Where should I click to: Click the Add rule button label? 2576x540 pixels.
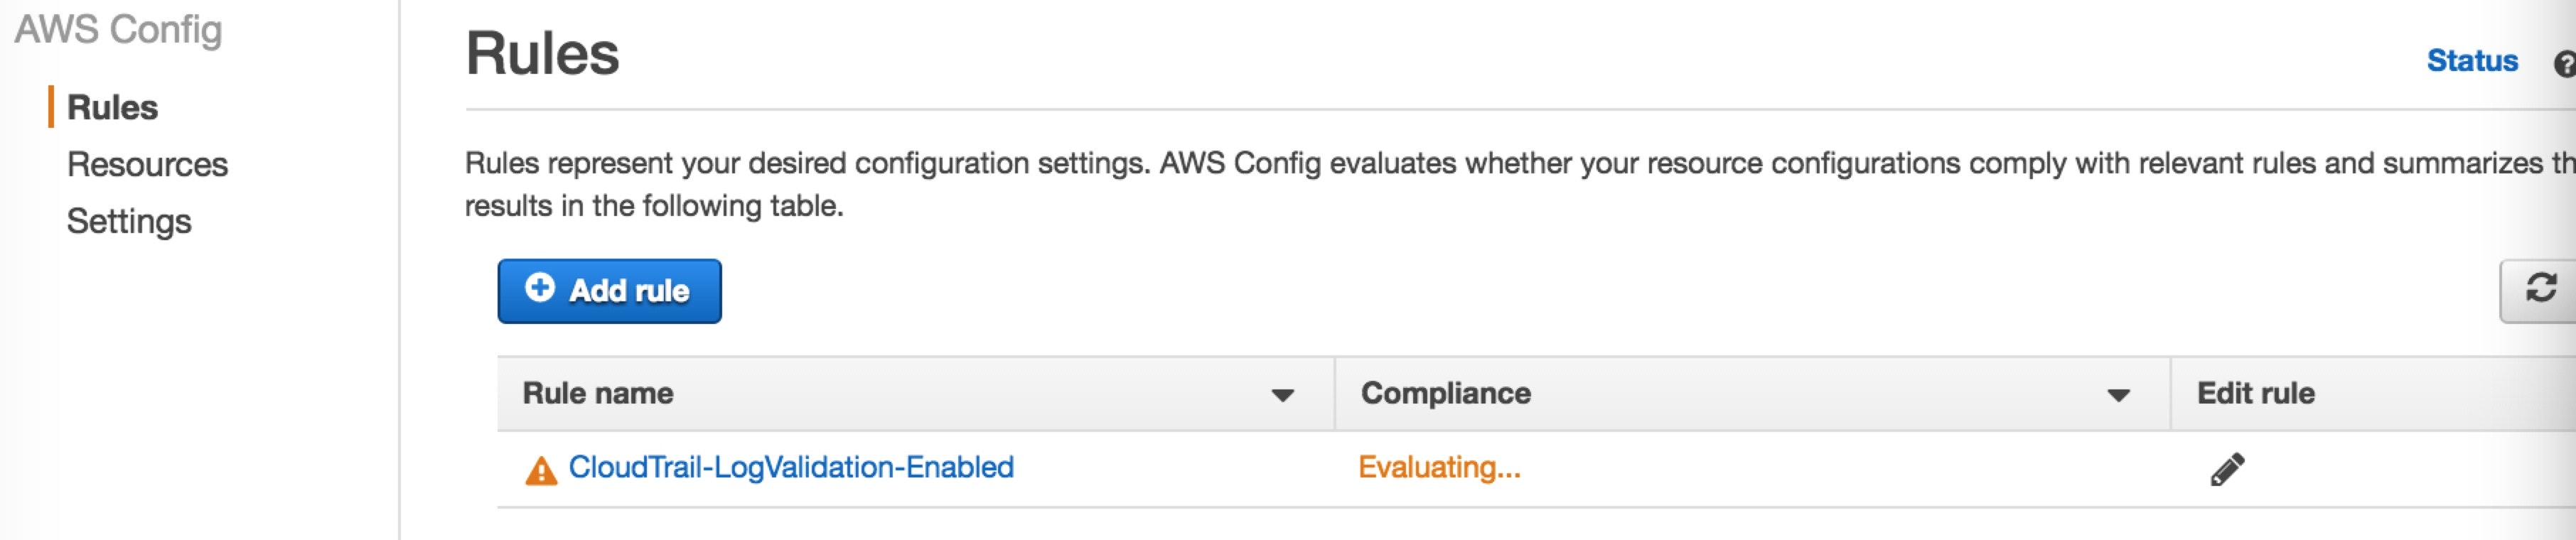629,291
